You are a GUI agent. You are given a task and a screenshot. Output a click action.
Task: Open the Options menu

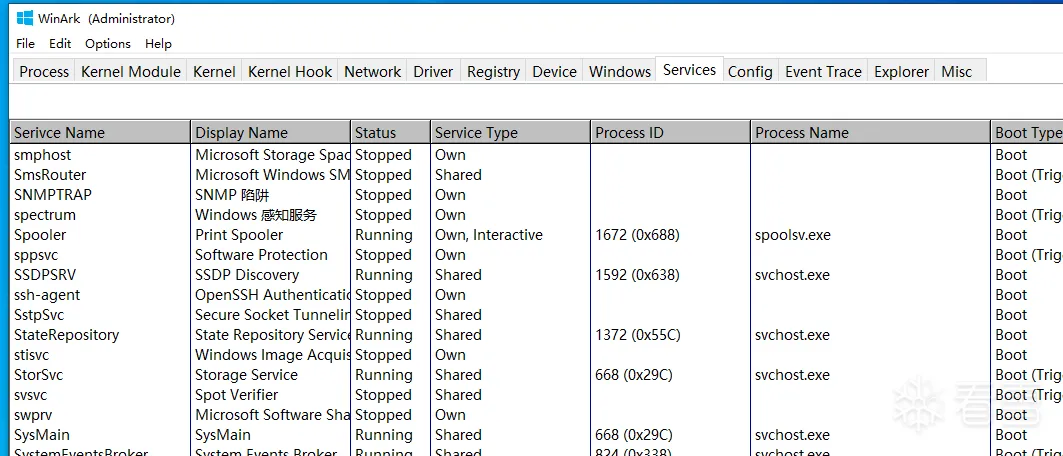click(108, 44)
